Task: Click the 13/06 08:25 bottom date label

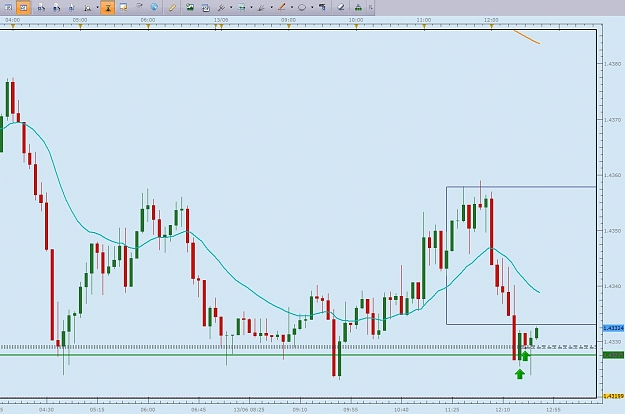Action: tap(249, 409)
